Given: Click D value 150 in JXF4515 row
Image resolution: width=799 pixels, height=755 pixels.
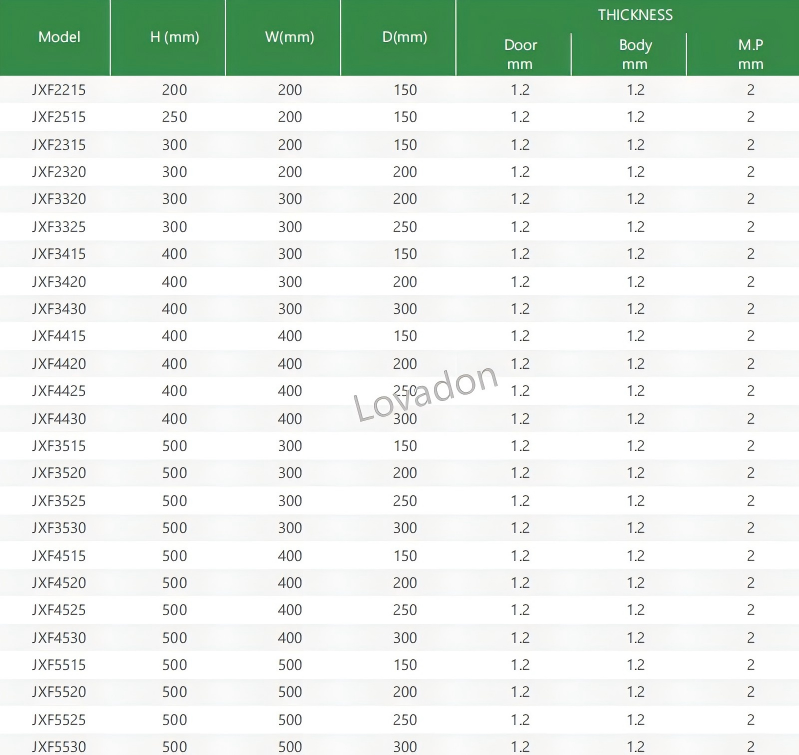Looking at the screenshot, I should [x=405, y=556].
